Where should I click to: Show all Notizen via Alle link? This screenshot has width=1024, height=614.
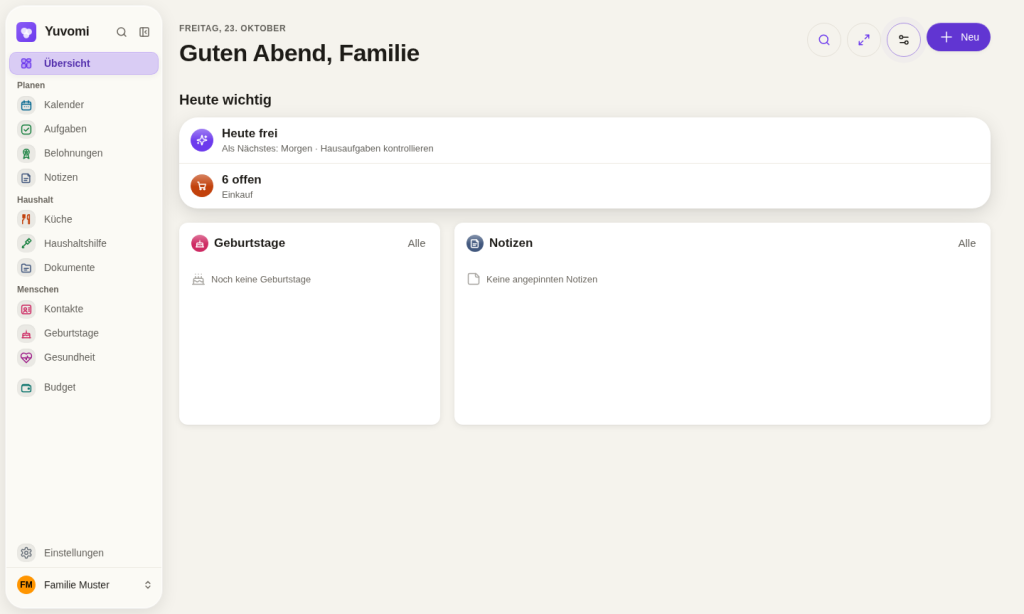(x=967, y=243)
